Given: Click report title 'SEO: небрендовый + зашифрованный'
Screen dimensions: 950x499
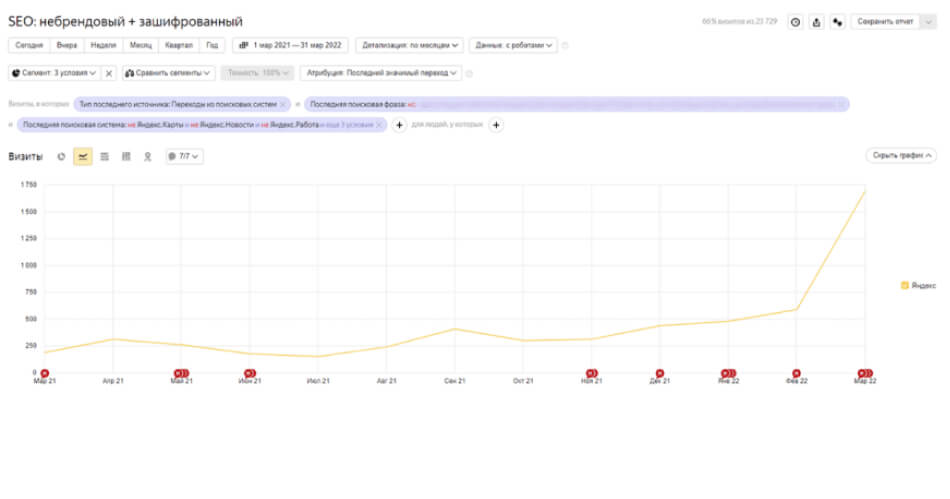Looking at the screenshot, I should tap(125, 22).
